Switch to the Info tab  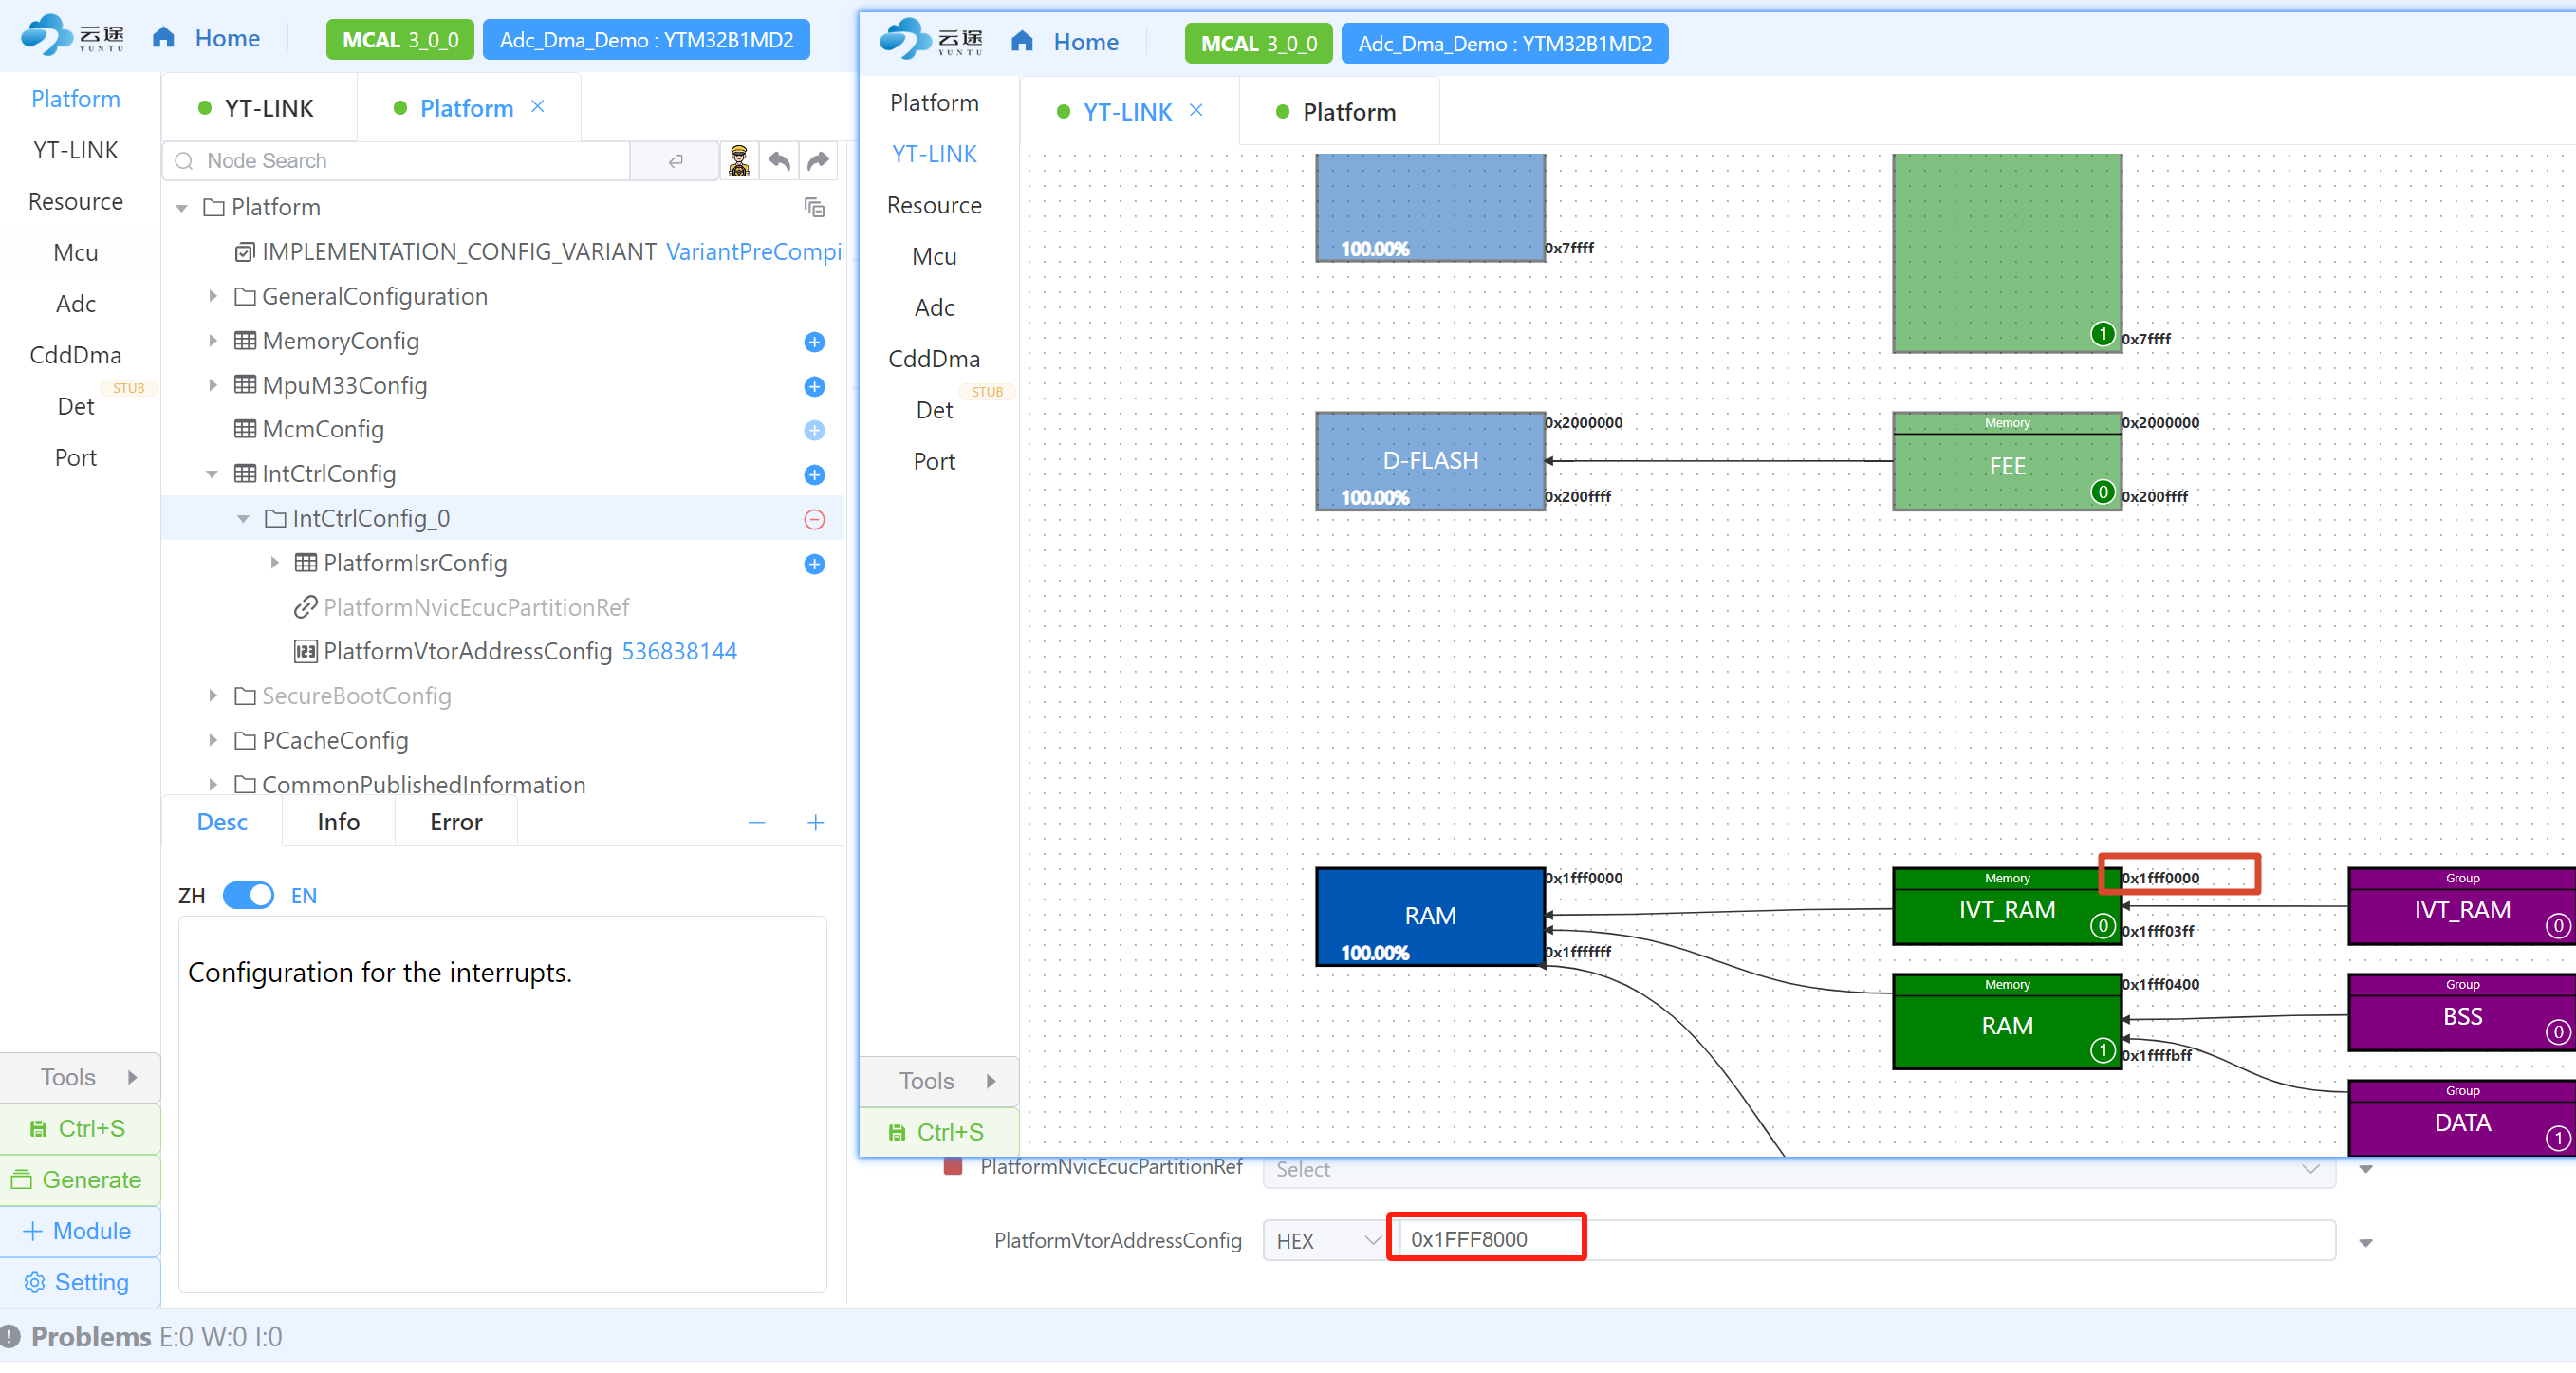[338, 822]
